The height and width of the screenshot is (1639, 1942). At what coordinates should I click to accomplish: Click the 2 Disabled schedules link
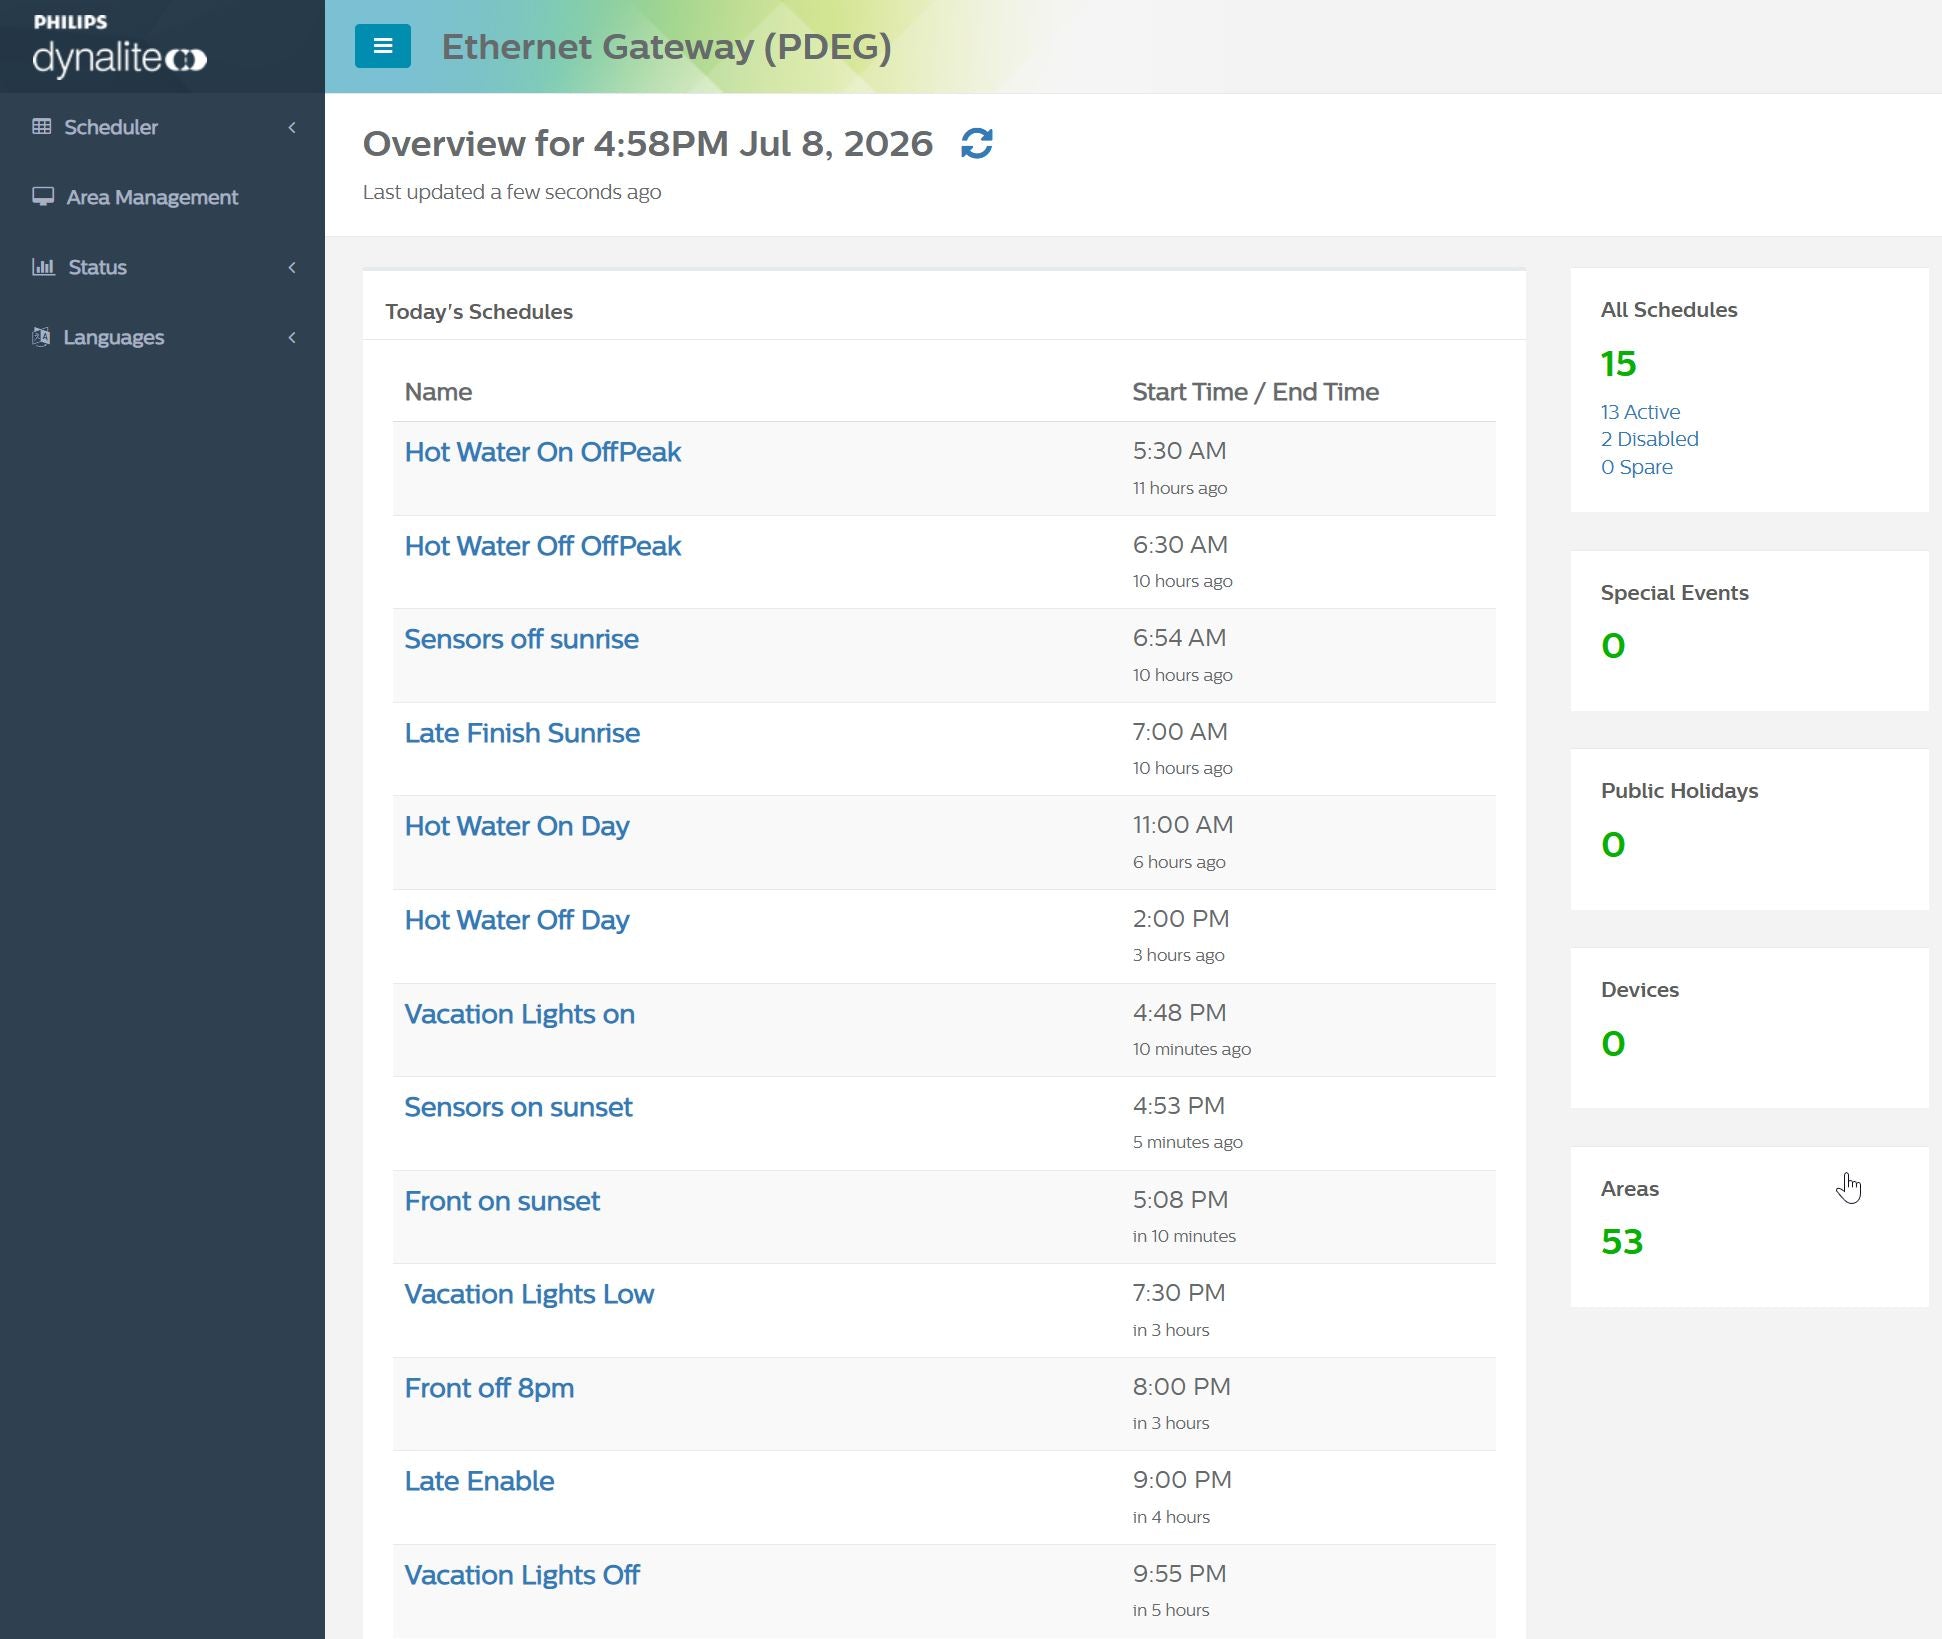[x=1649, y=439]
